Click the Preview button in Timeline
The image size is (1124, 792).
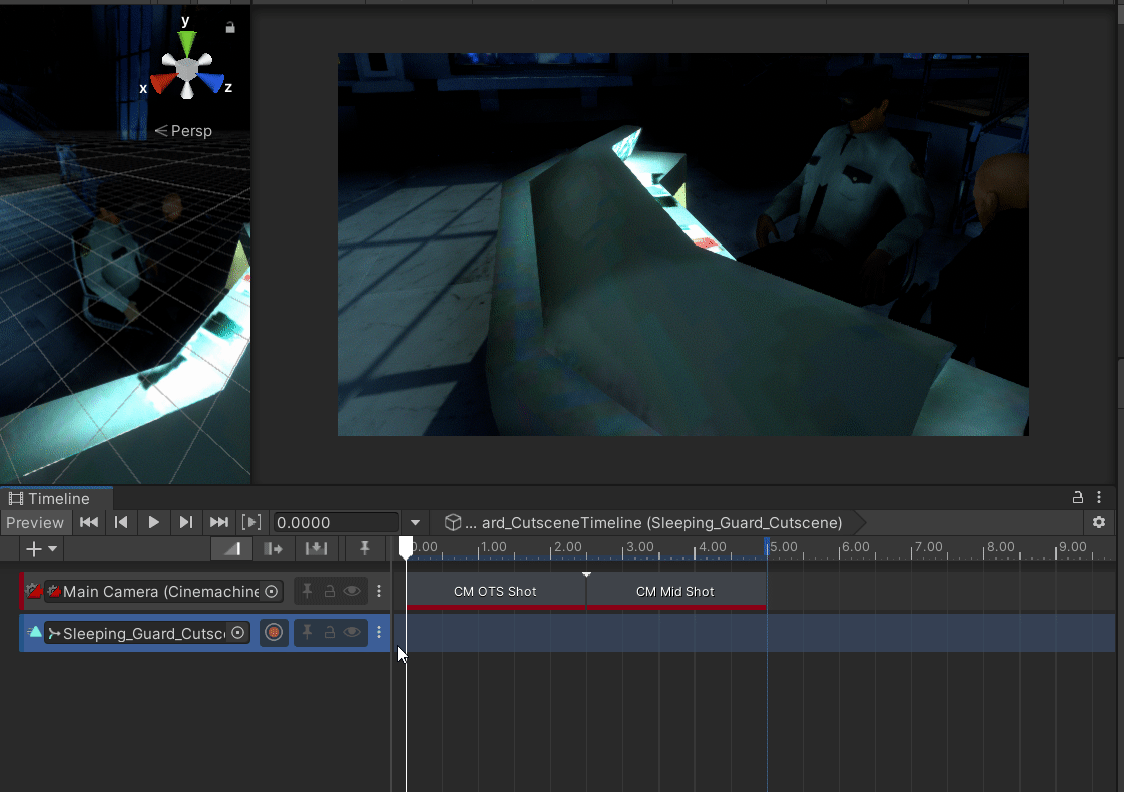tap(35, 523)
